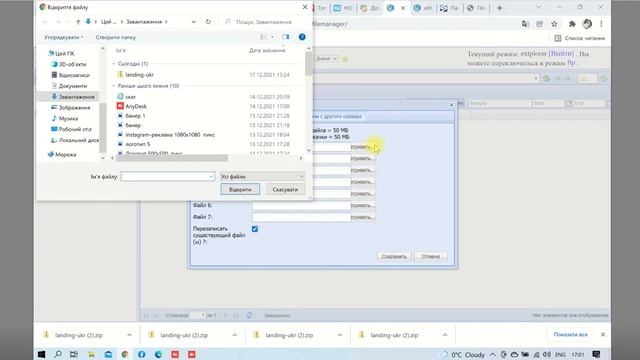Click Сохранить in upload popup

394,256
